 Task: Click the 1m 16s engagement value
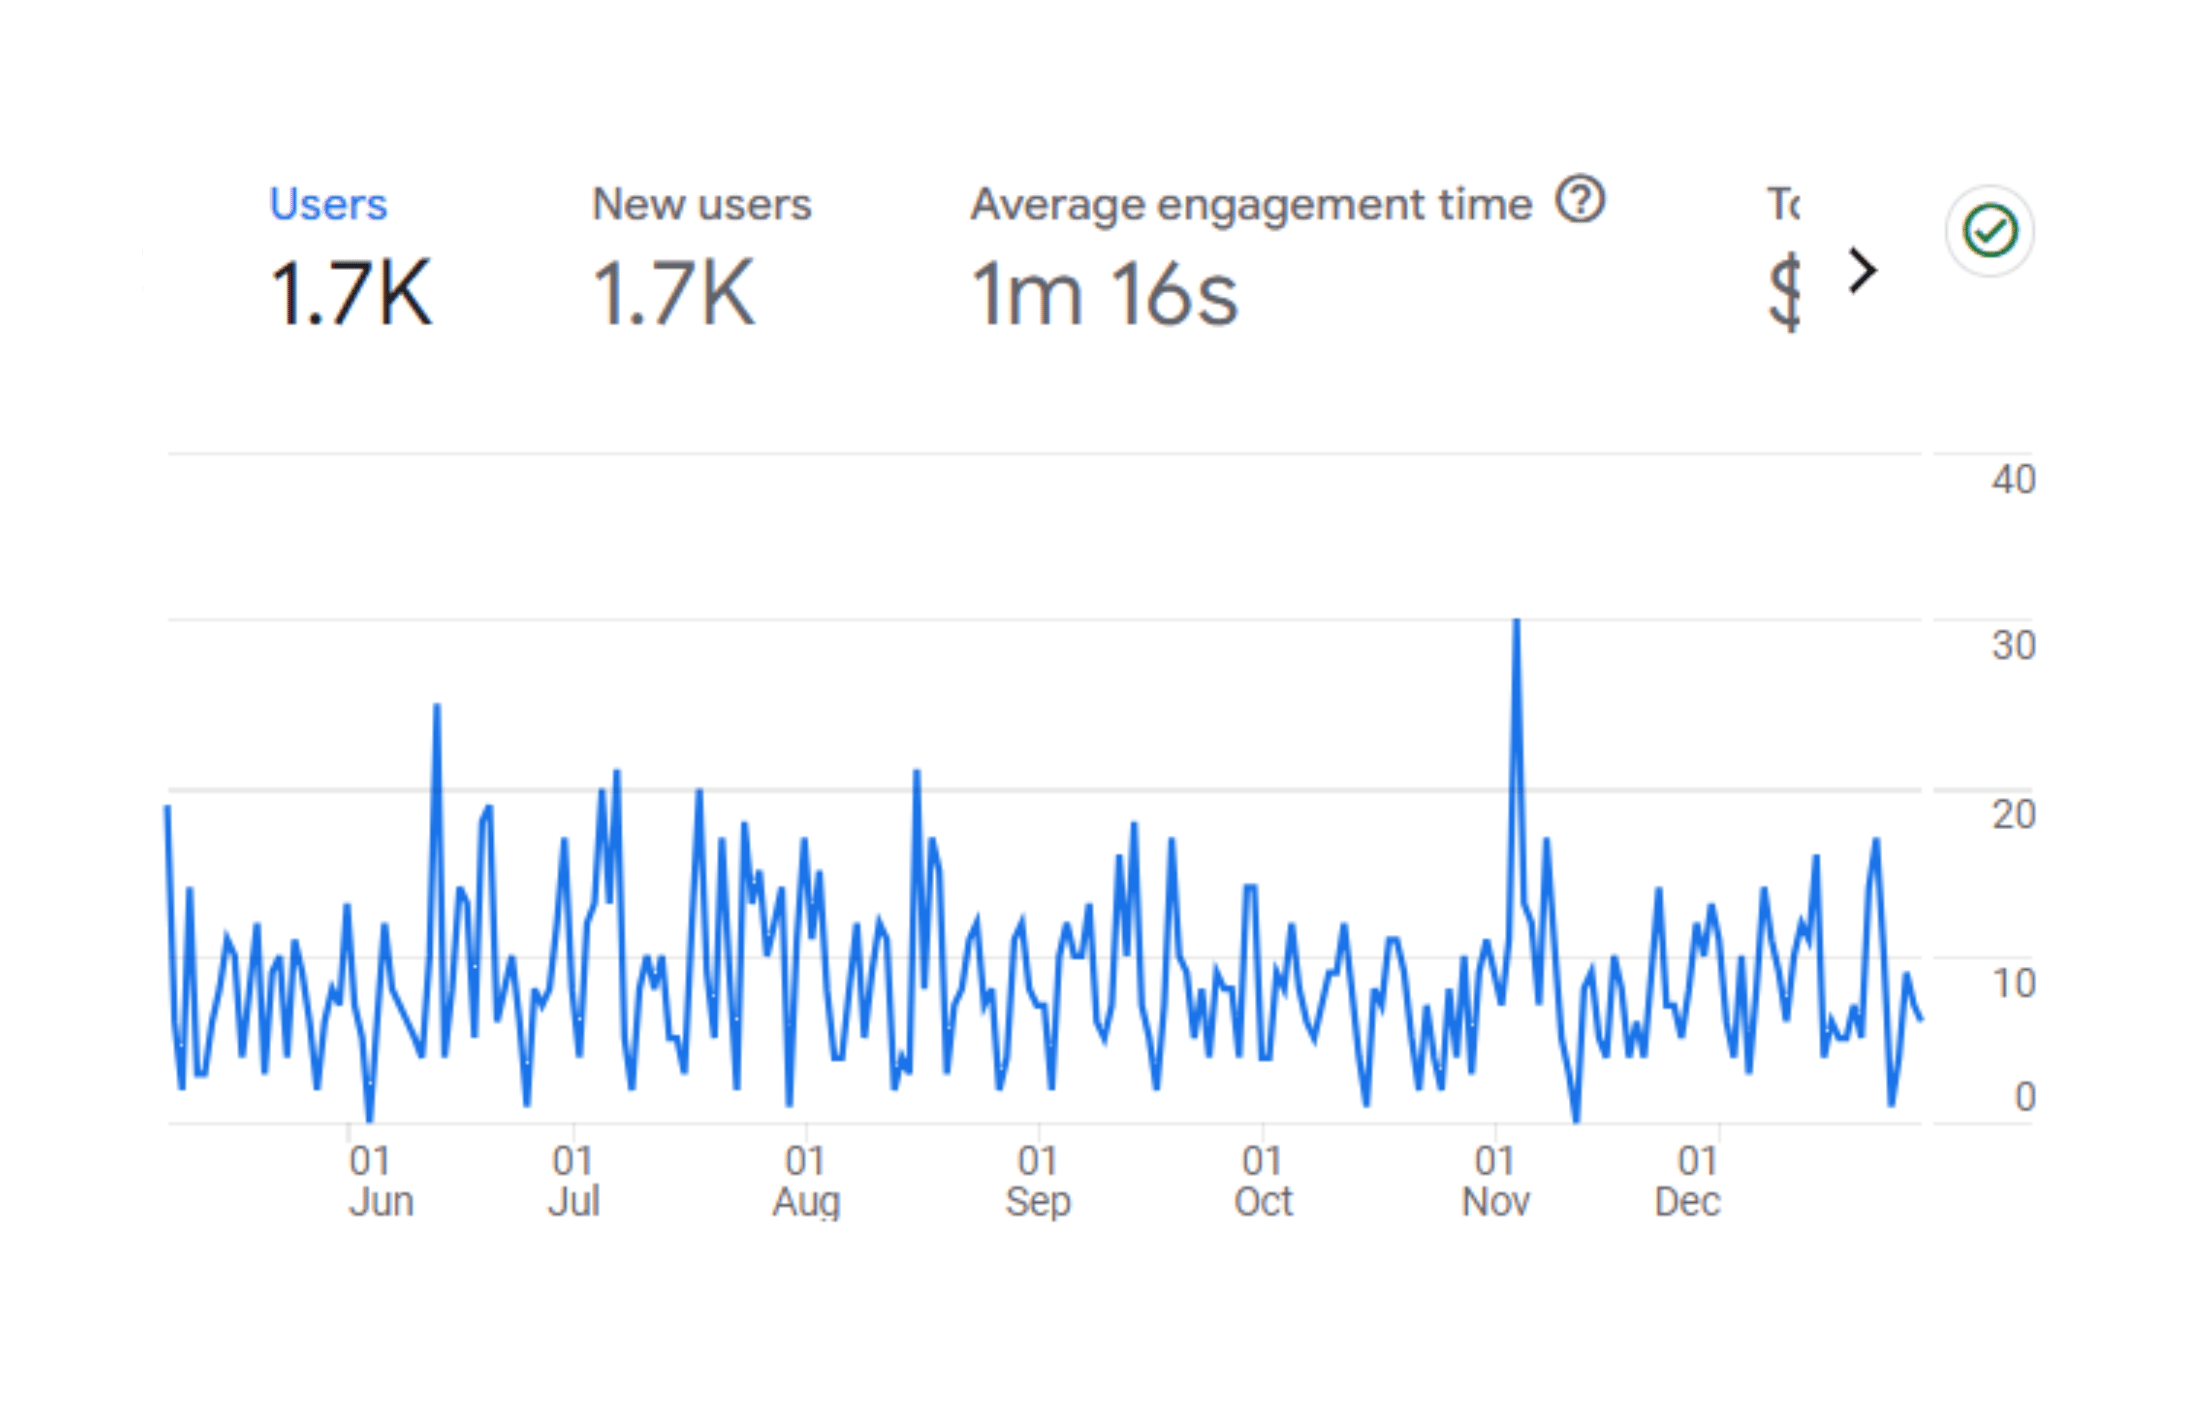[1104, 294]
